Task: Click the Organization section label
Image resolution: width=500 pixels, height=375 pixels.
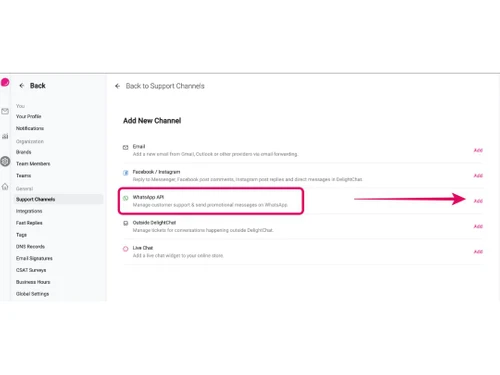Action: [x=30, y=141]
